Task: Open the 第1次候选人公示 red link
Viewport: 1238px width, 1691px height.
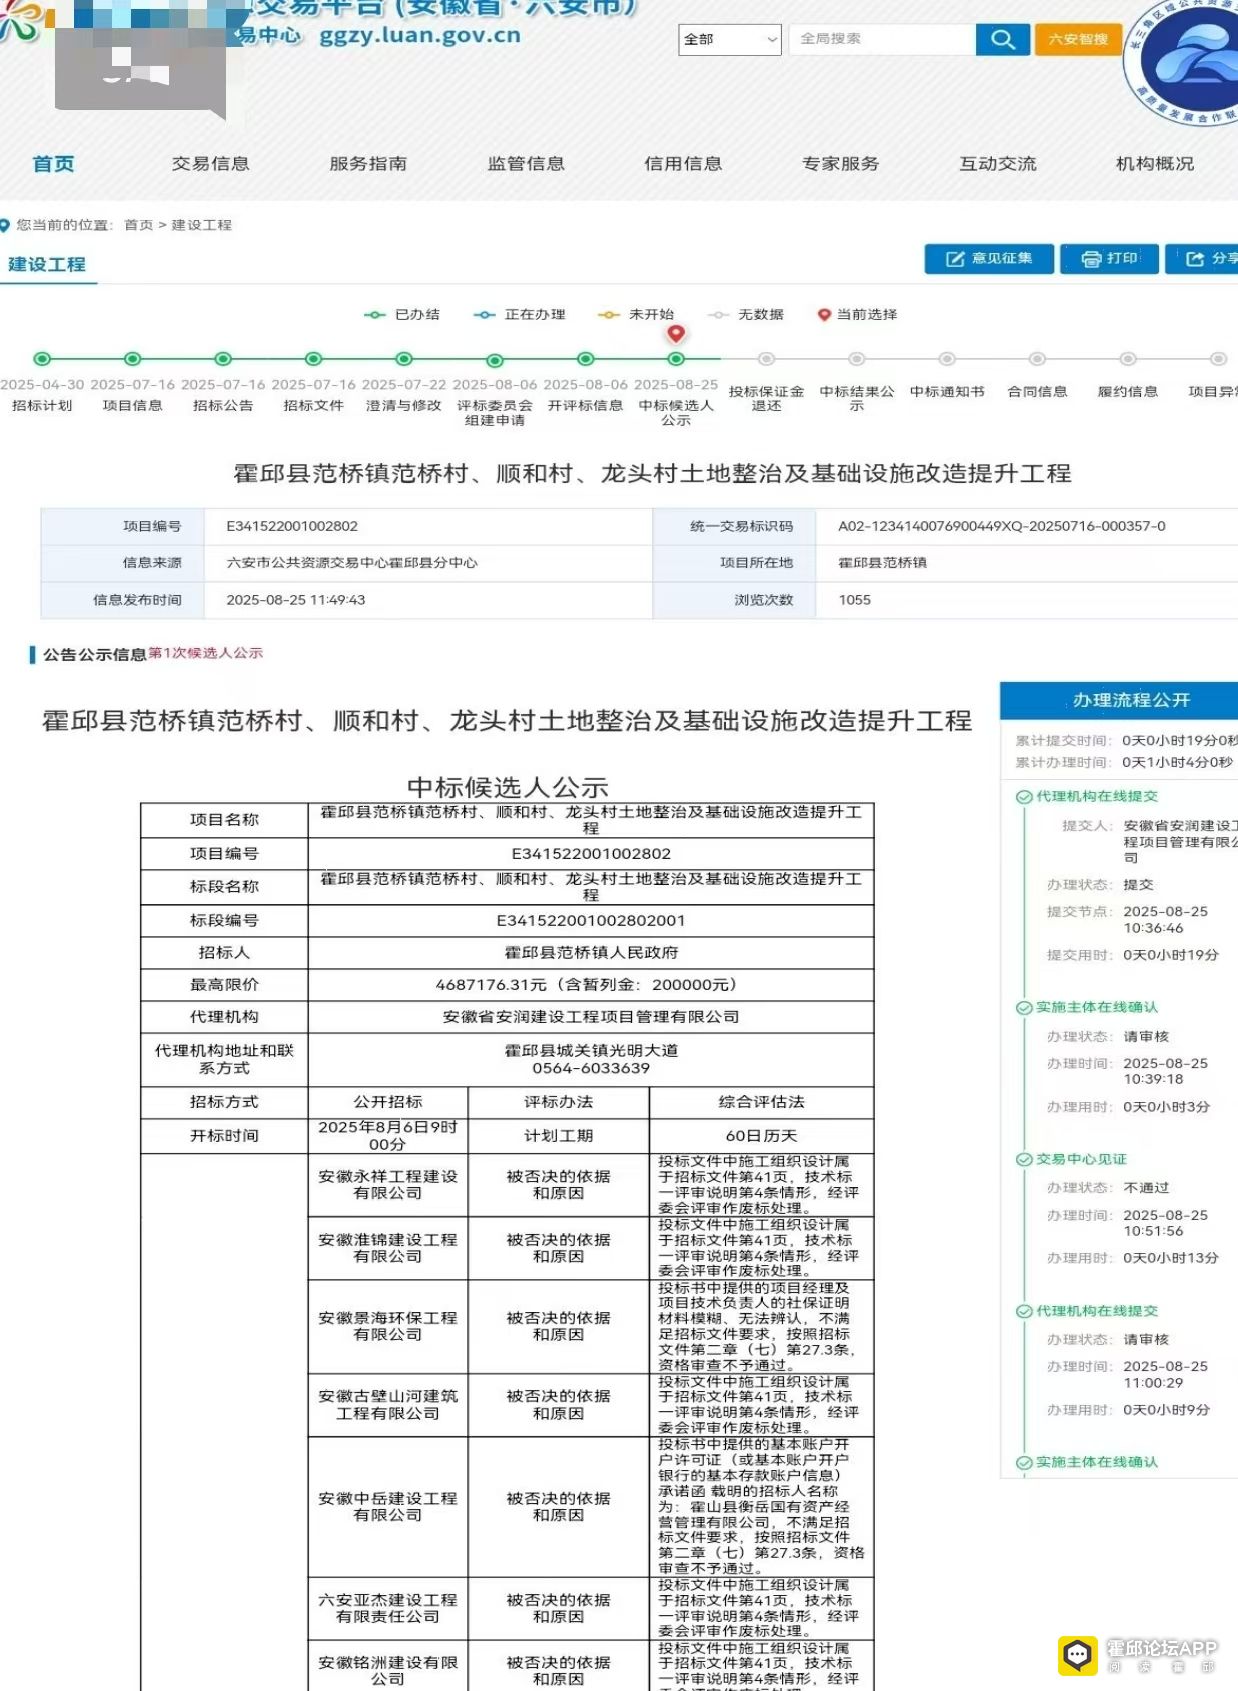Action: tap(206, 653)
